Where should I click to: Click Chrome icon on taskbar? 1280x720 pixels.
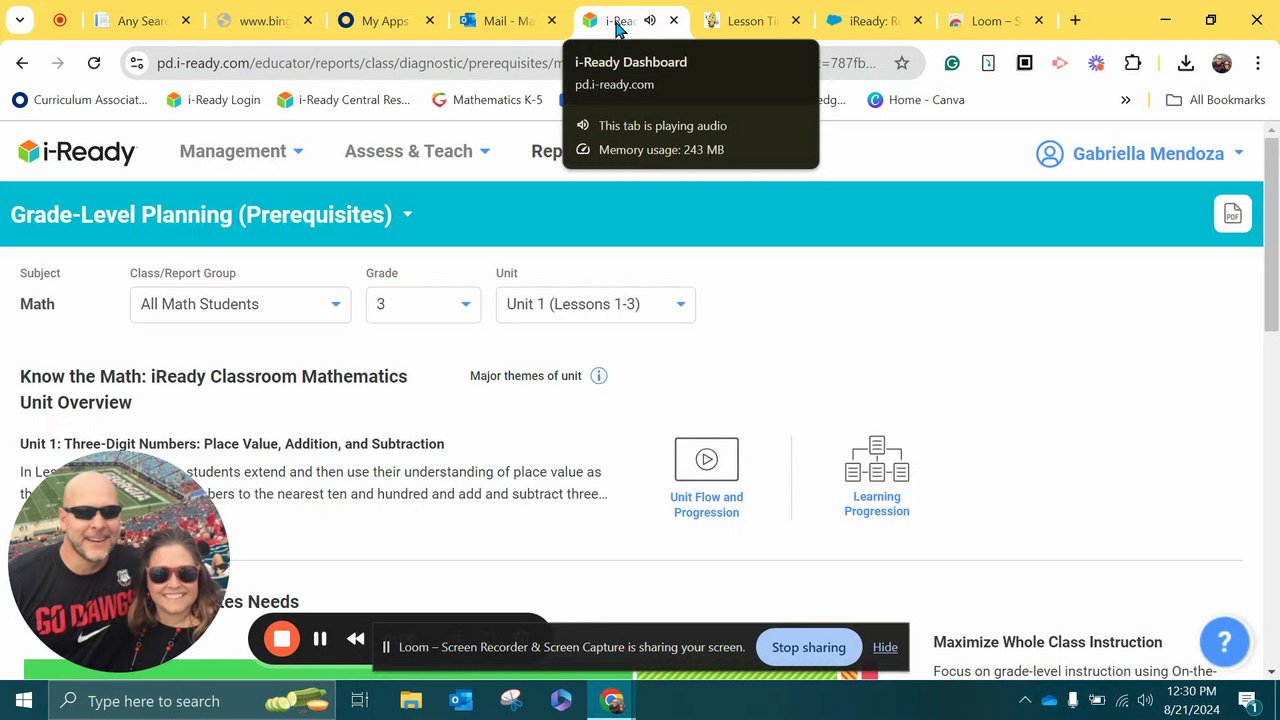point(612,701)
